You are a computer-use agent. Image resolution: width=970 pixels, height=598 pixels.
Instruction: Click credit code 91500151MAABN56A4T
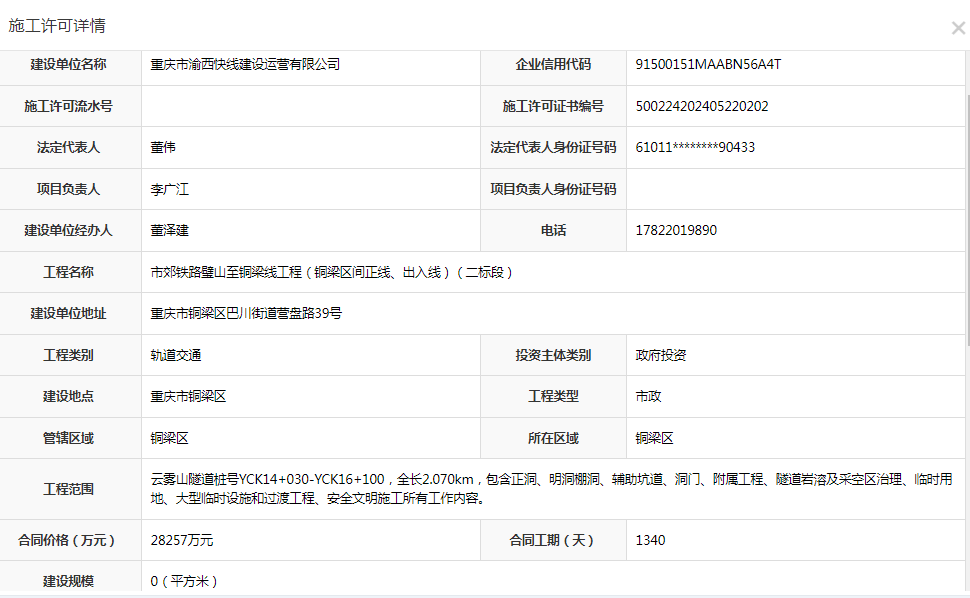[x=708, y=65]
